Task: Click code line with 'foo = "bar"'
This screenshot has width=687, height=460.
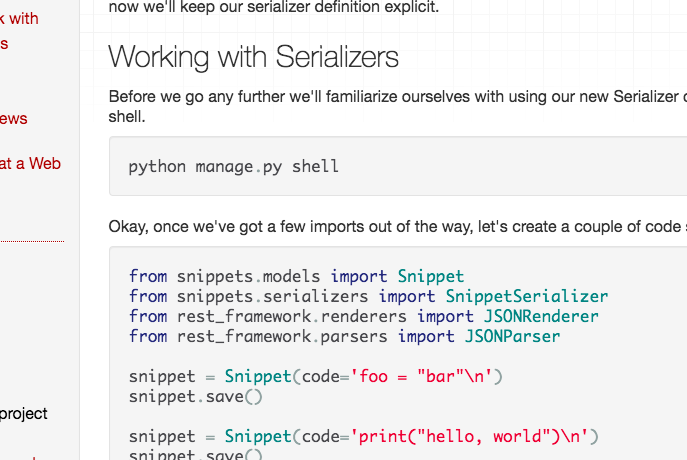Action: click(315, 376)
